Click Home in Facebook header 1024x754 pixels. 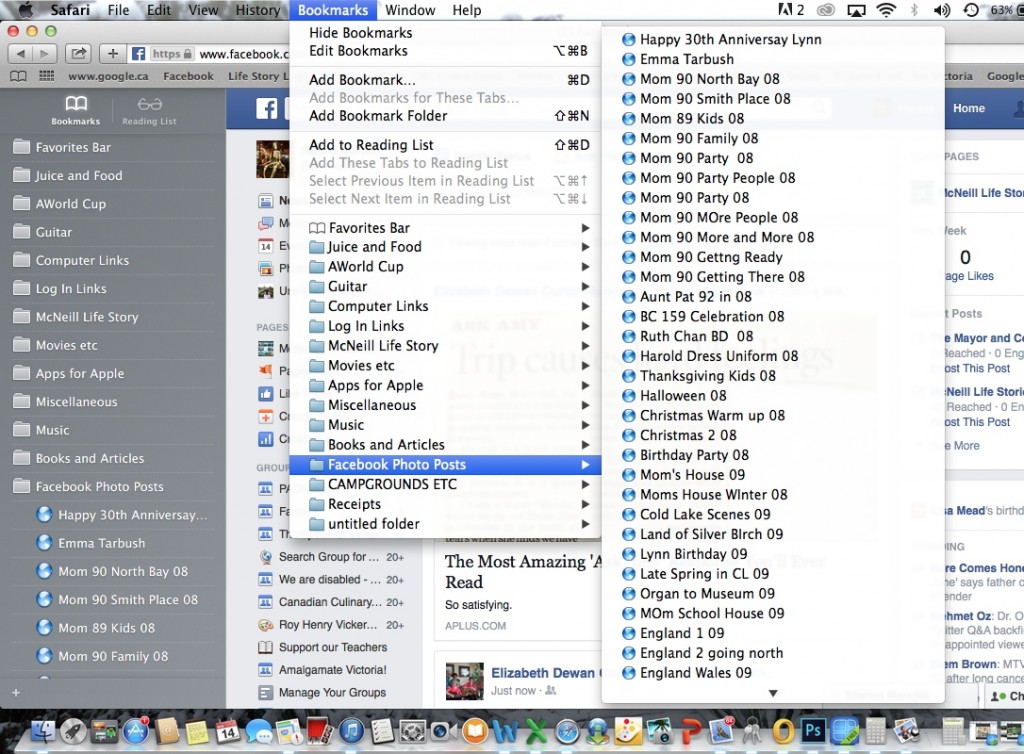tap(968, 108)
